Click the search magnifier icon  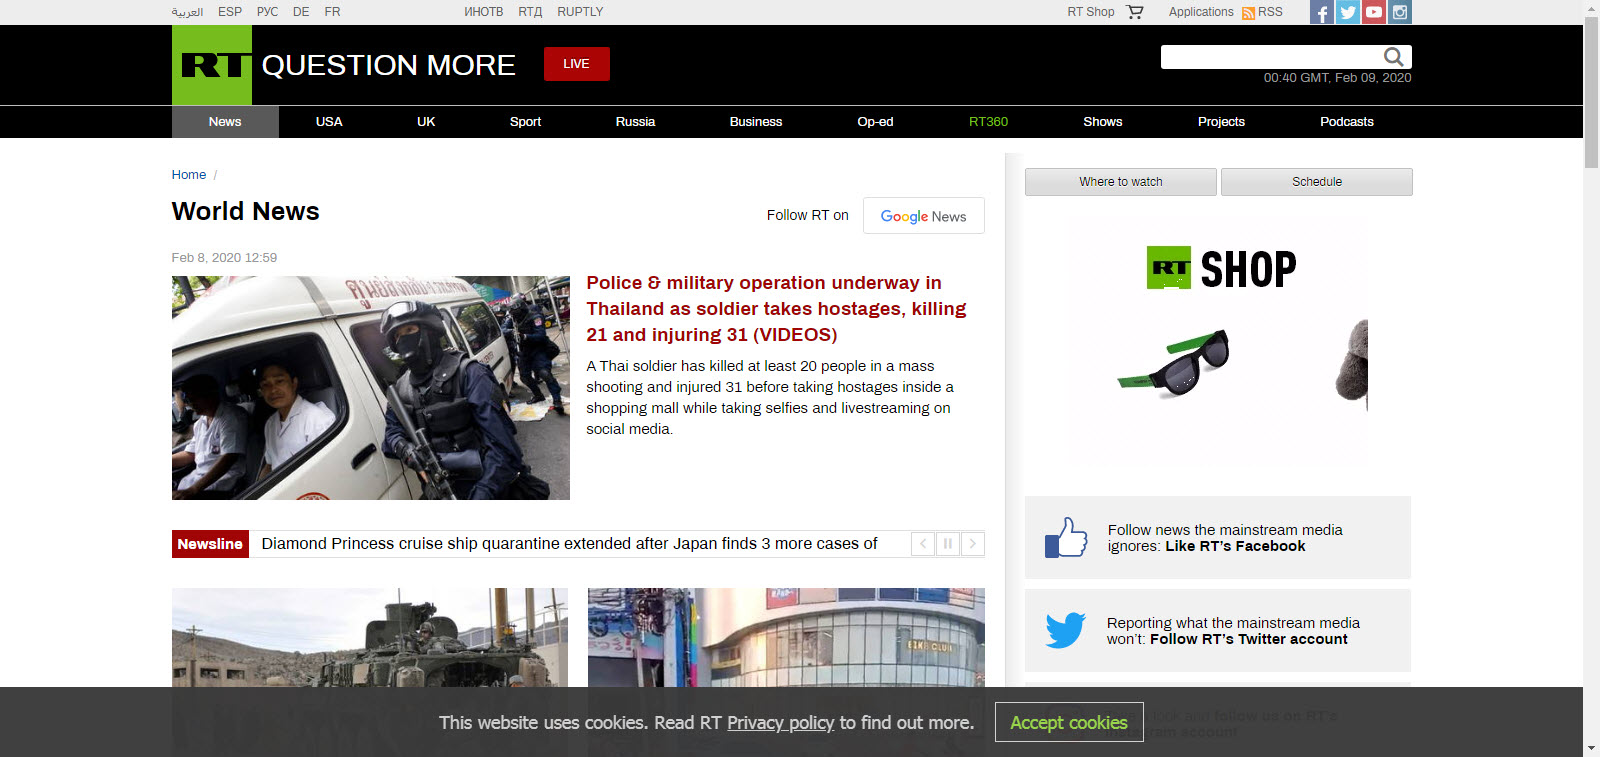tap(1394, 57)
